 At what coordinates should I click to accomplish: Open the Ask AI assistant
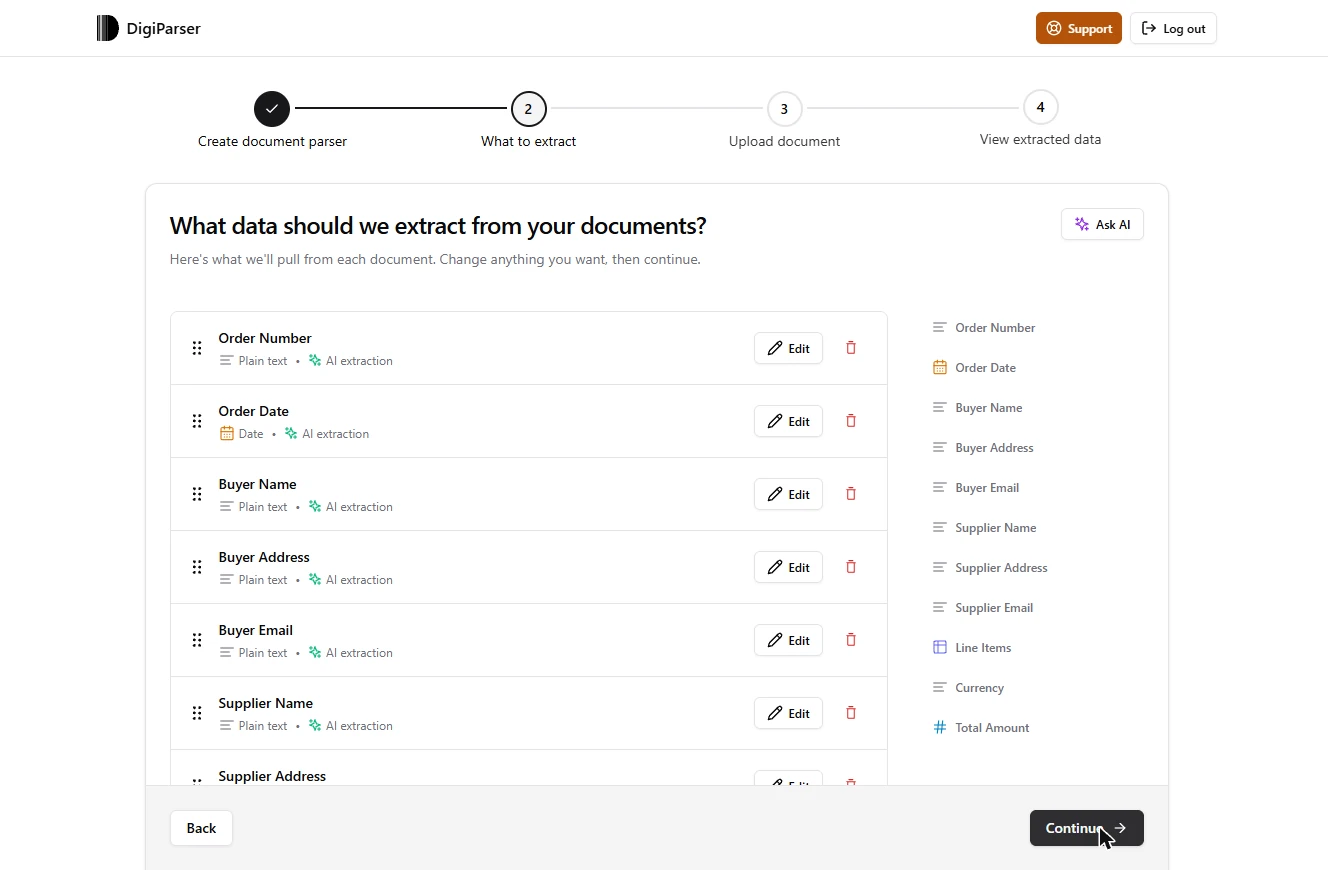(1102, 225)
